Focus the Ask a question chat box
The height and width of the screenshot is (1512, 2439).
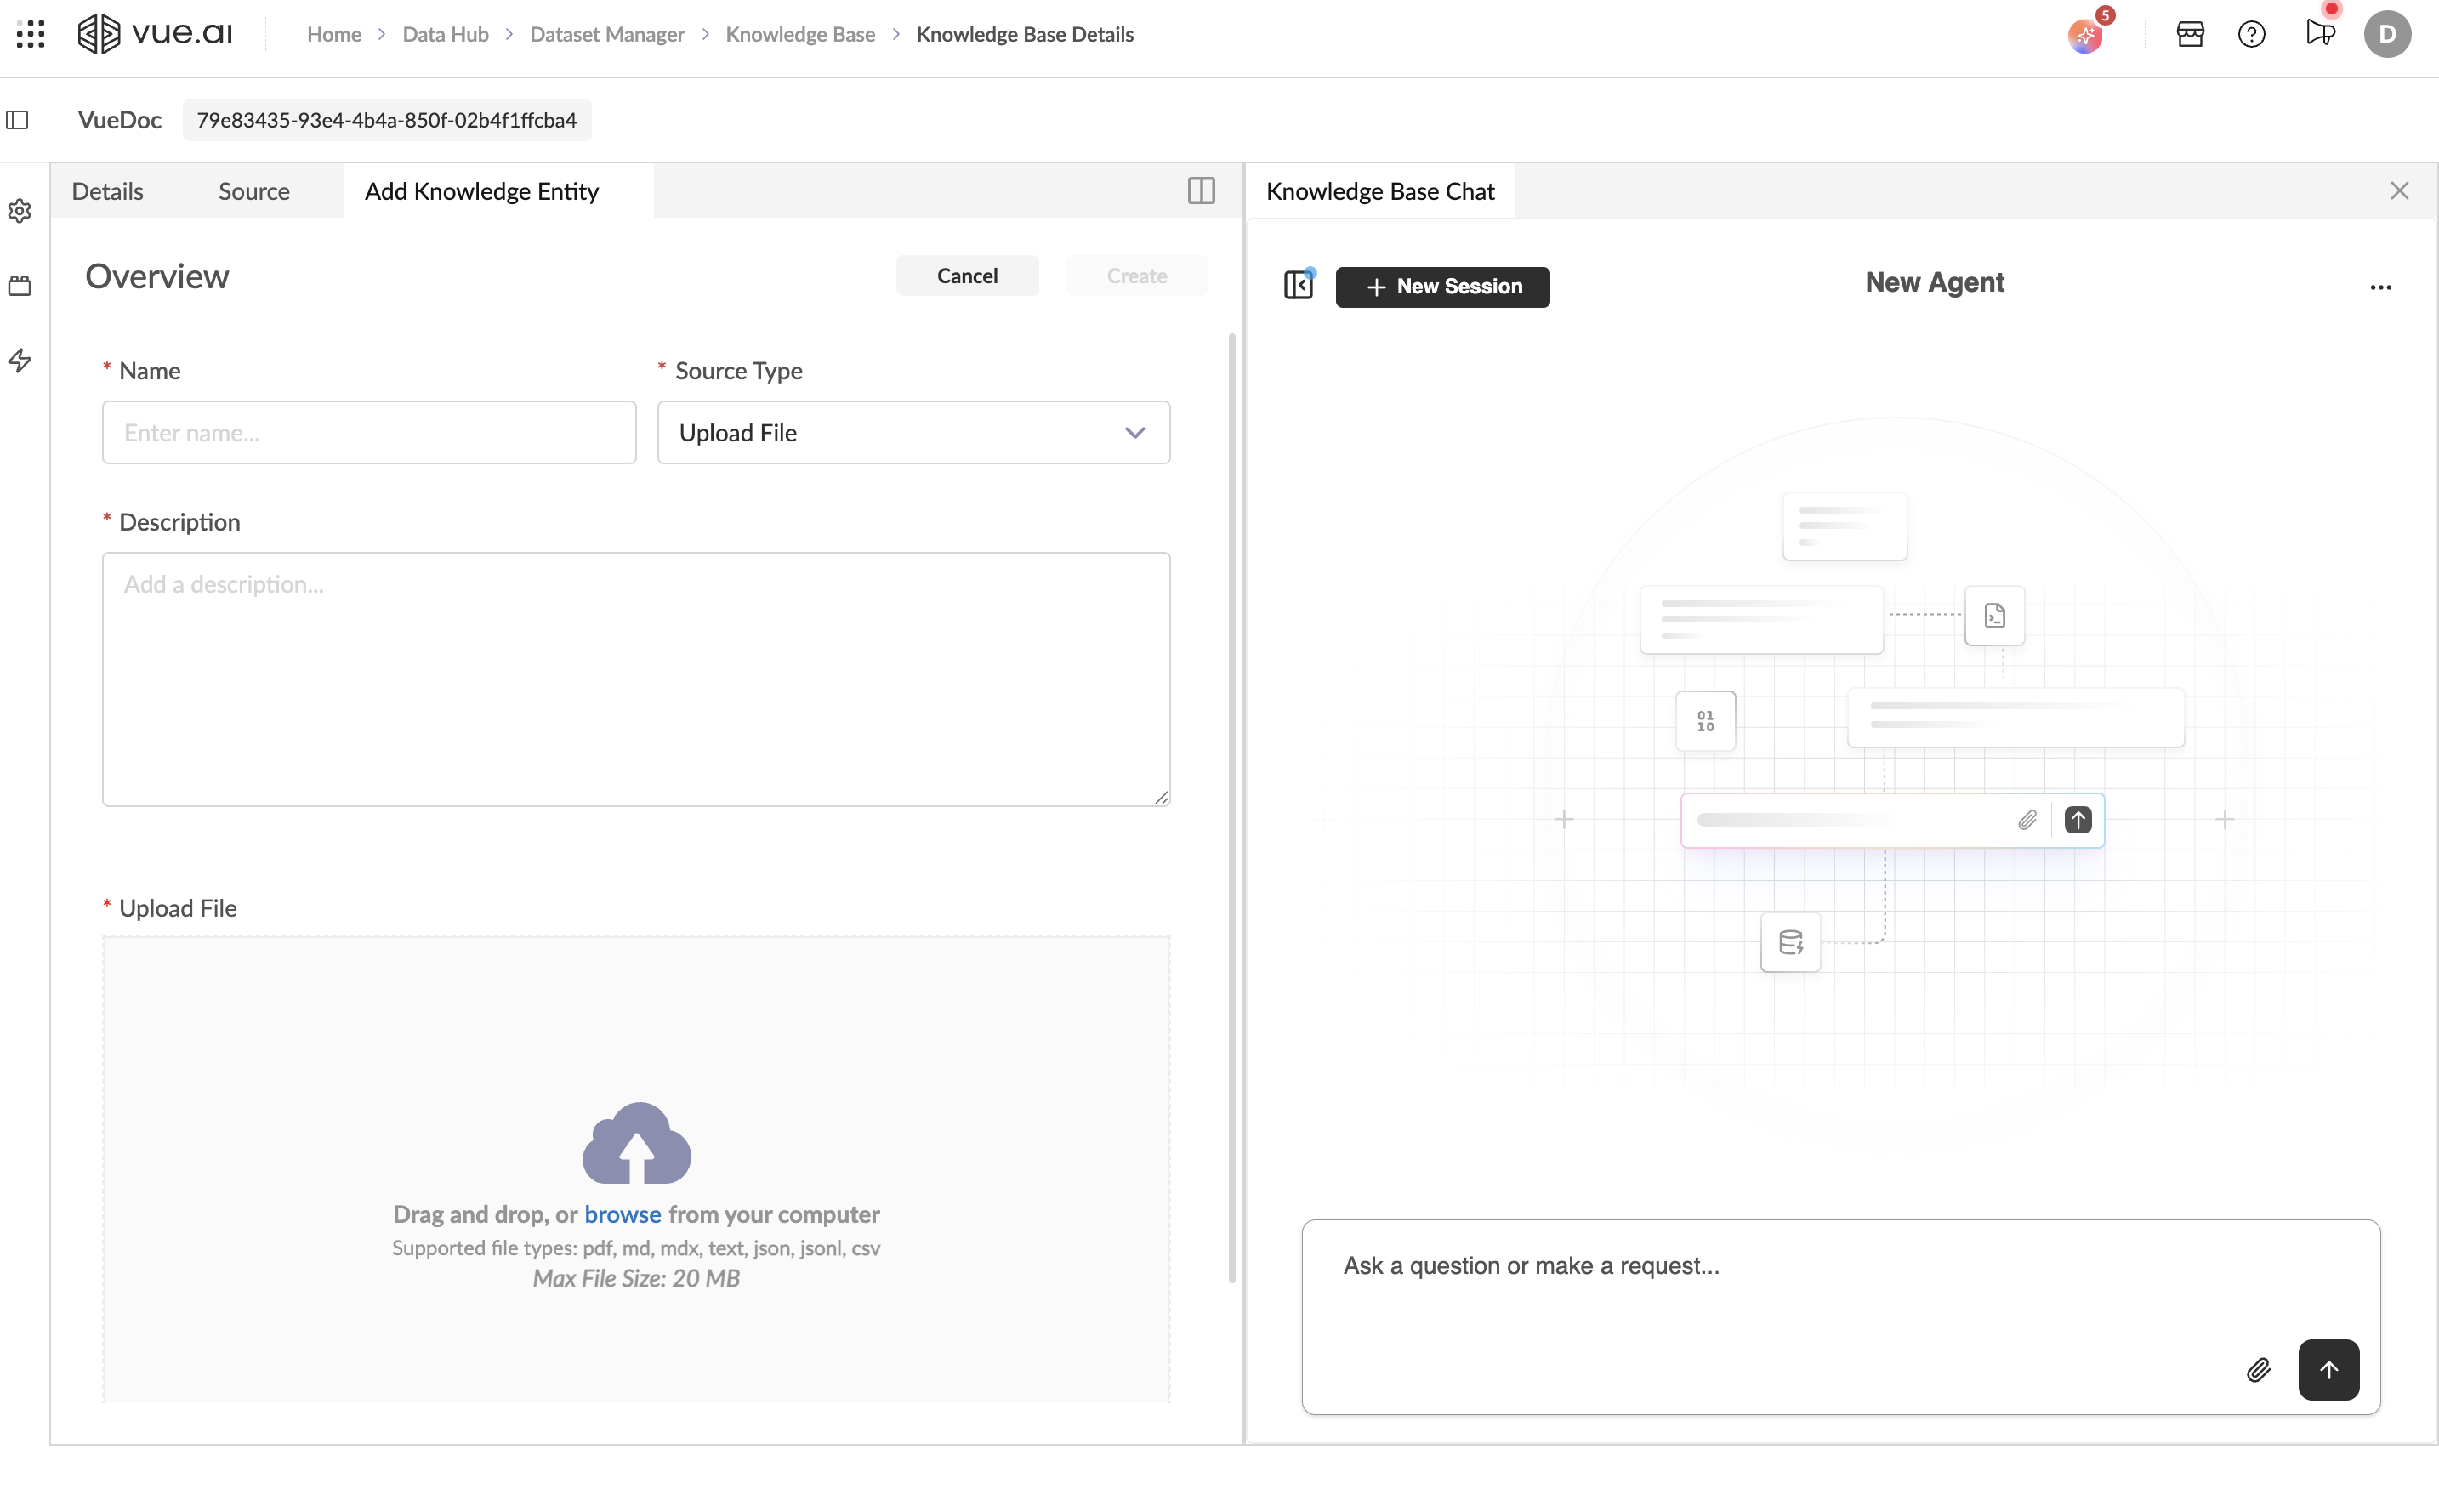coord(1841,1316)
